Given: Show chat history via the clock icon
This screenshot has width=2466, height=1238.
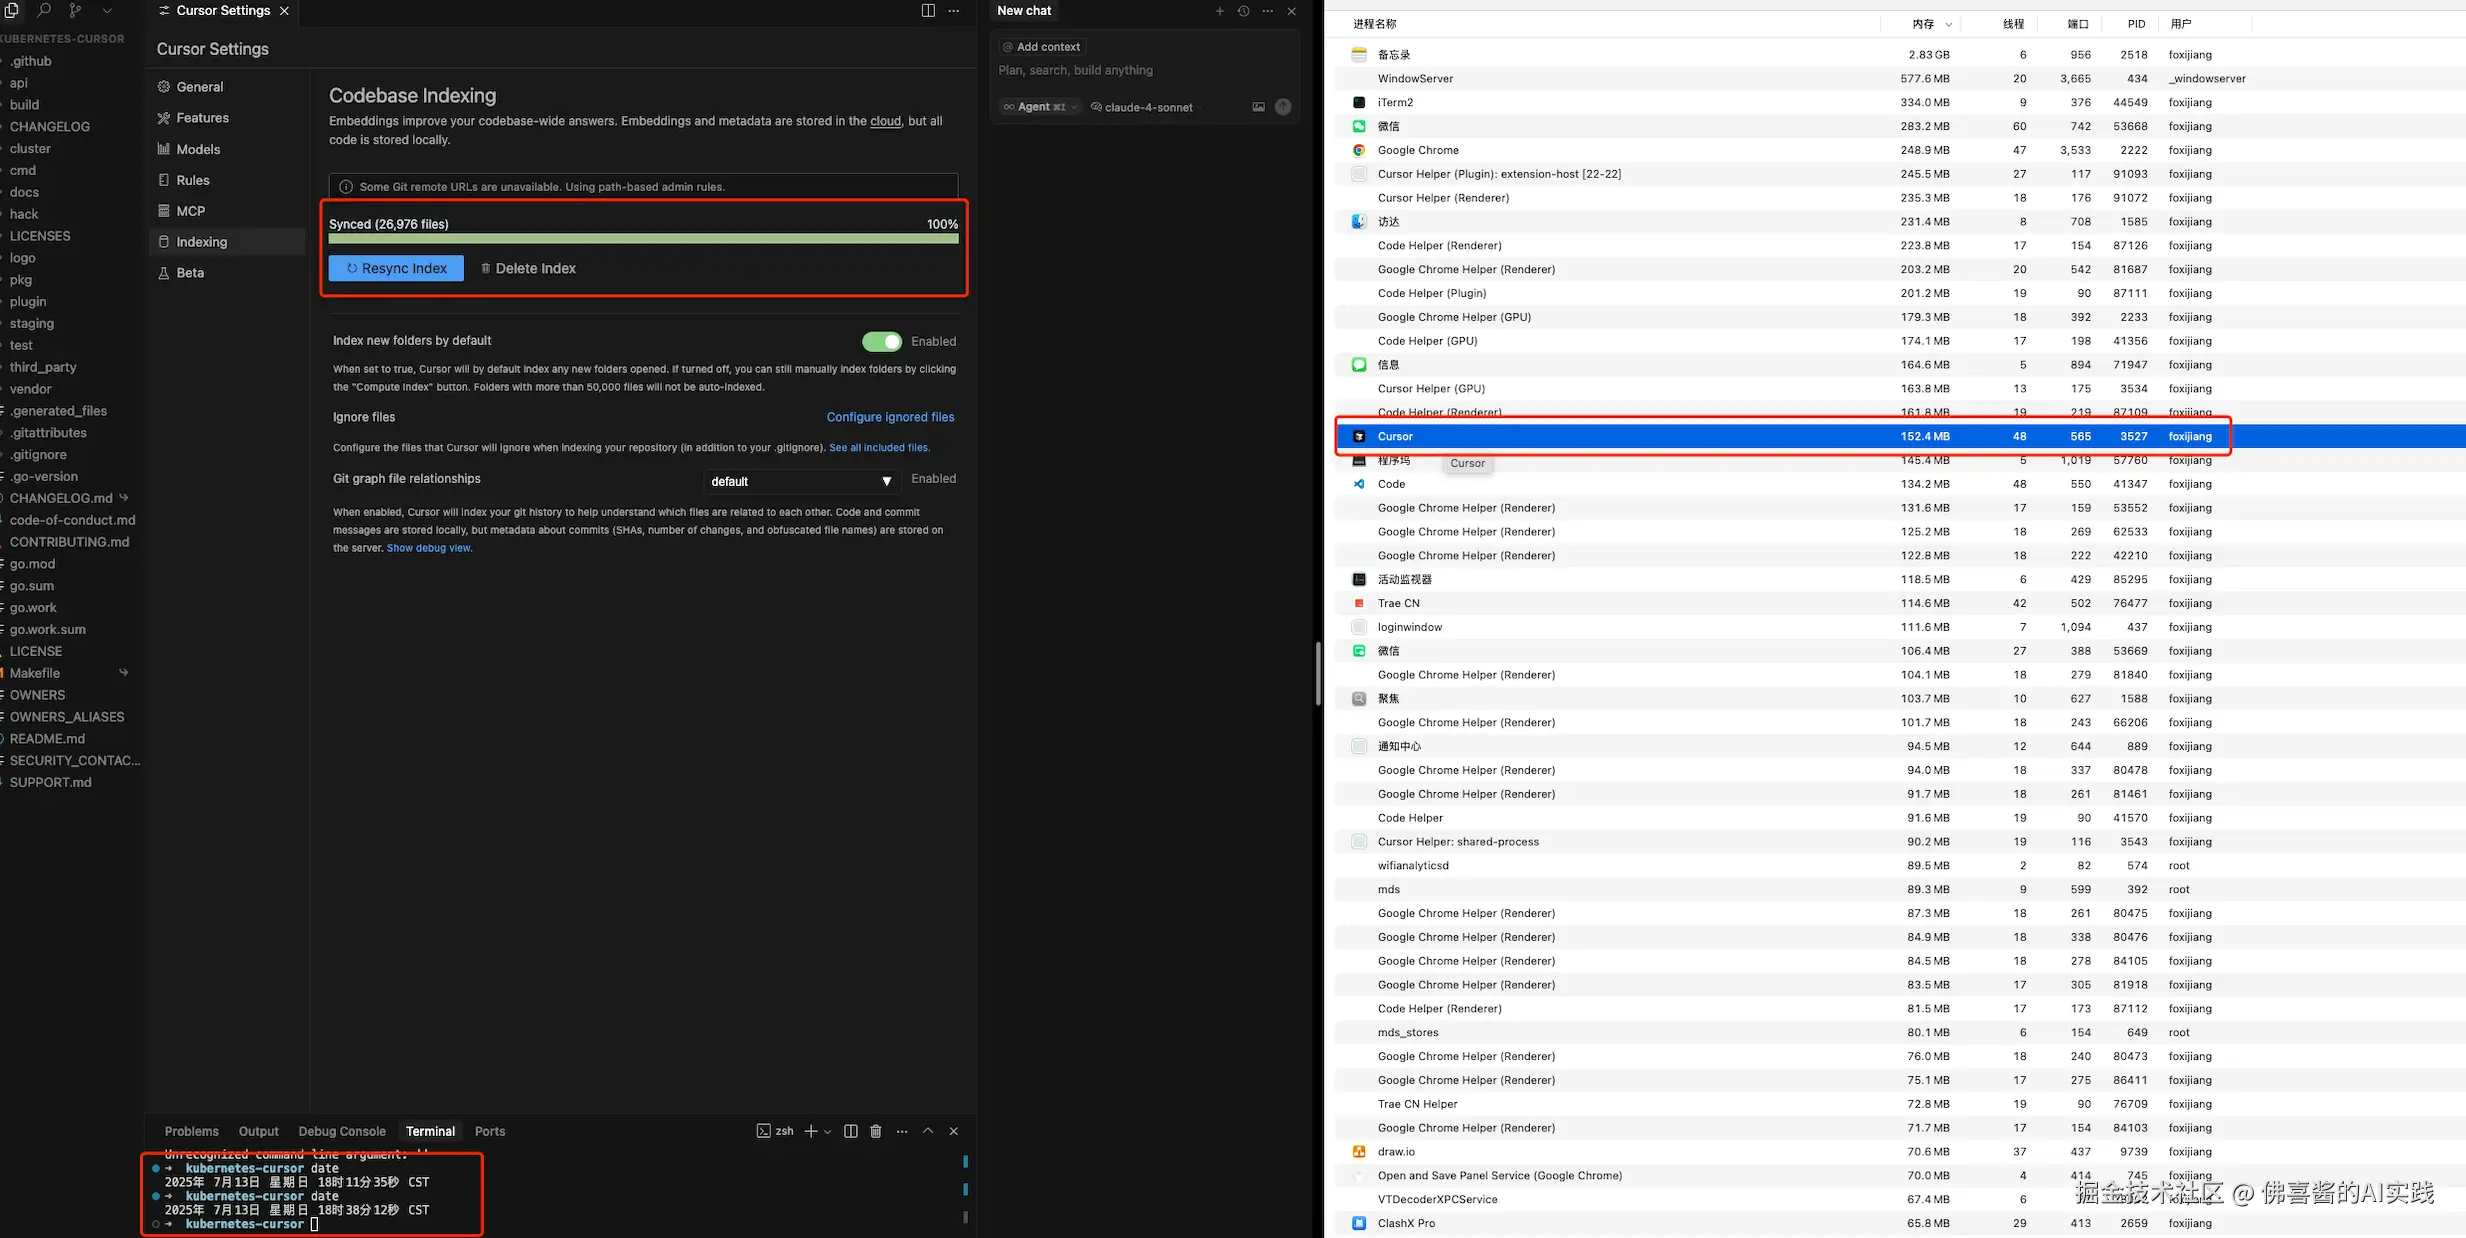Looking at the screenshot, I should click(x=1243, y=11).
